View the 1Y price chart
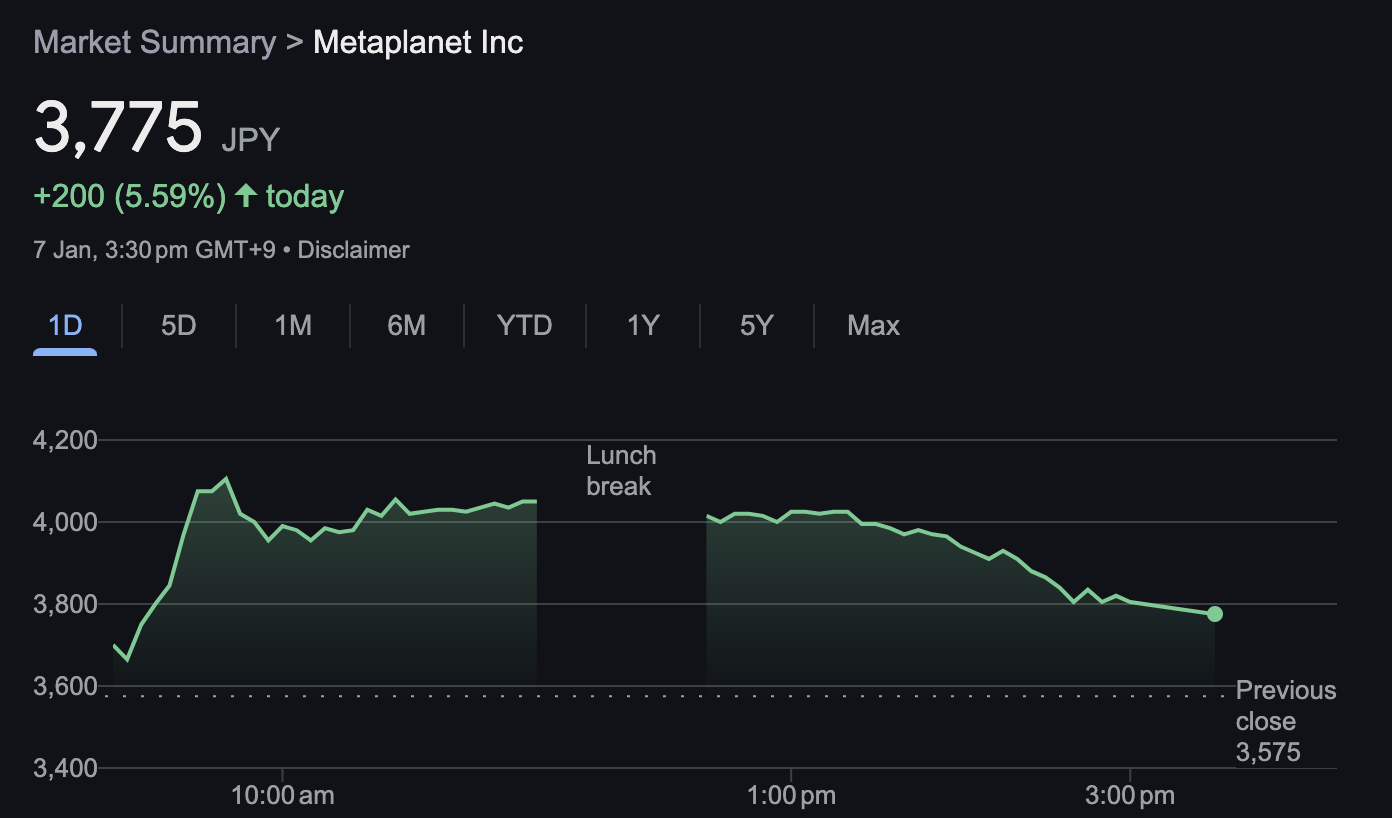Viewport: 1392px width, 818px height. [641, 325]
